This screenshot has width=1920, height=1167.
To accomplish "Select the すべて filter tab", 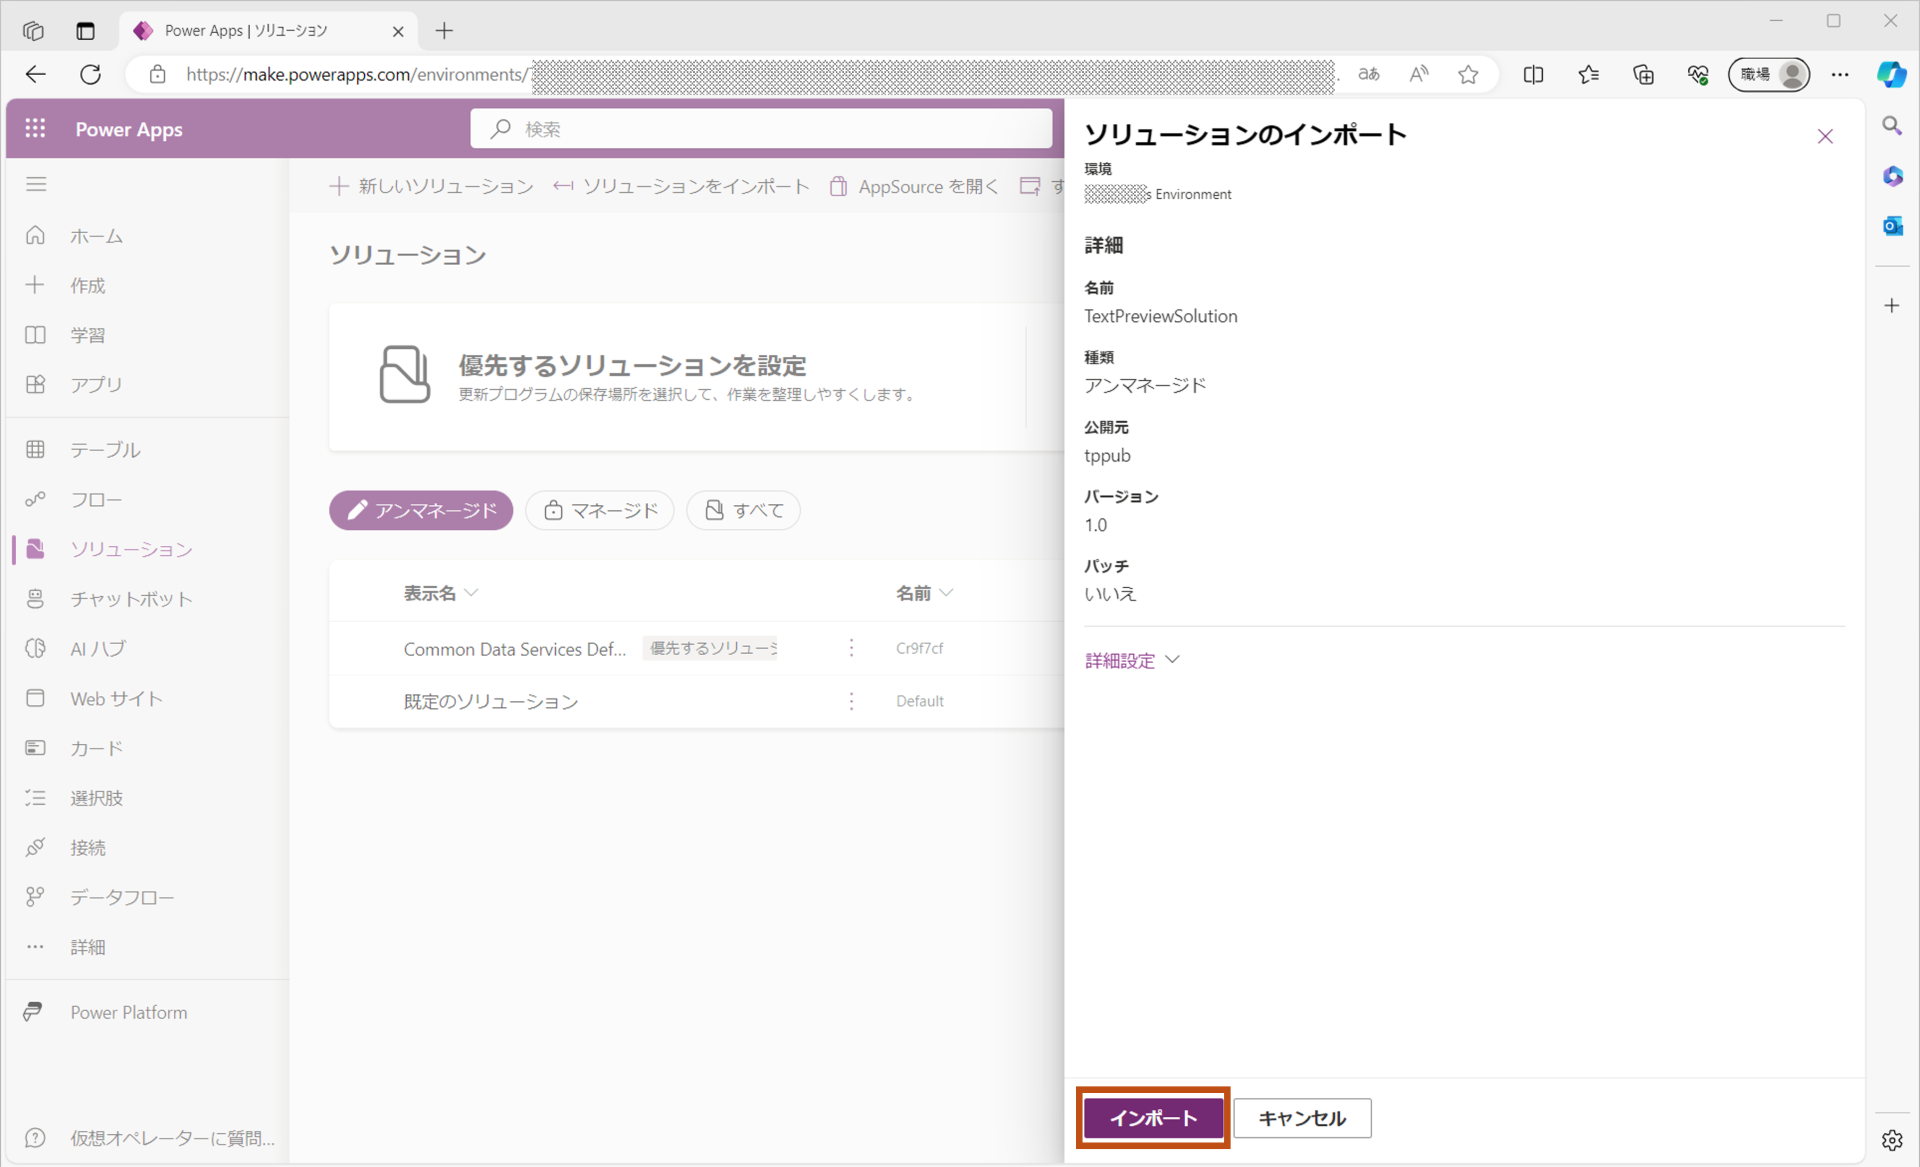I will 743,510.
